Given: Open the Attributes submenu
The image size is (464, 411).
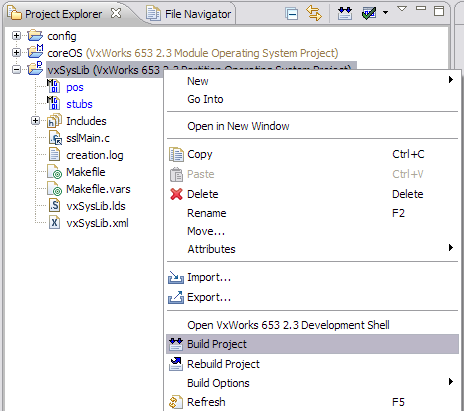Looking at the screenshot, I should coord(312,249).
